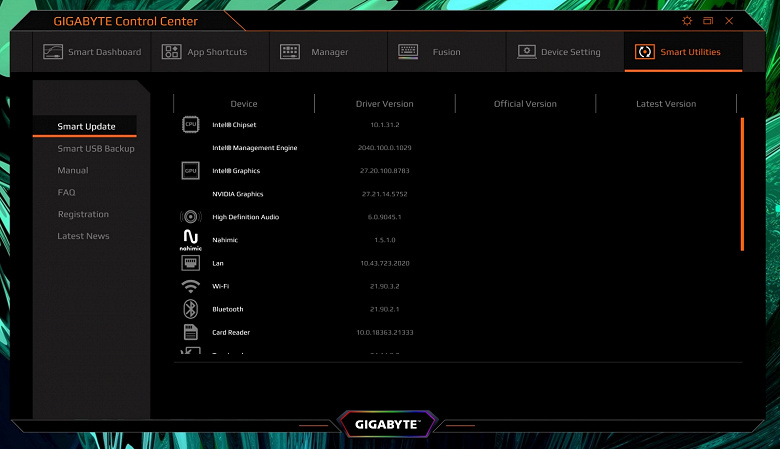
Task: Click driver version 10.1.31.2
Action: (x=385, y=125)
